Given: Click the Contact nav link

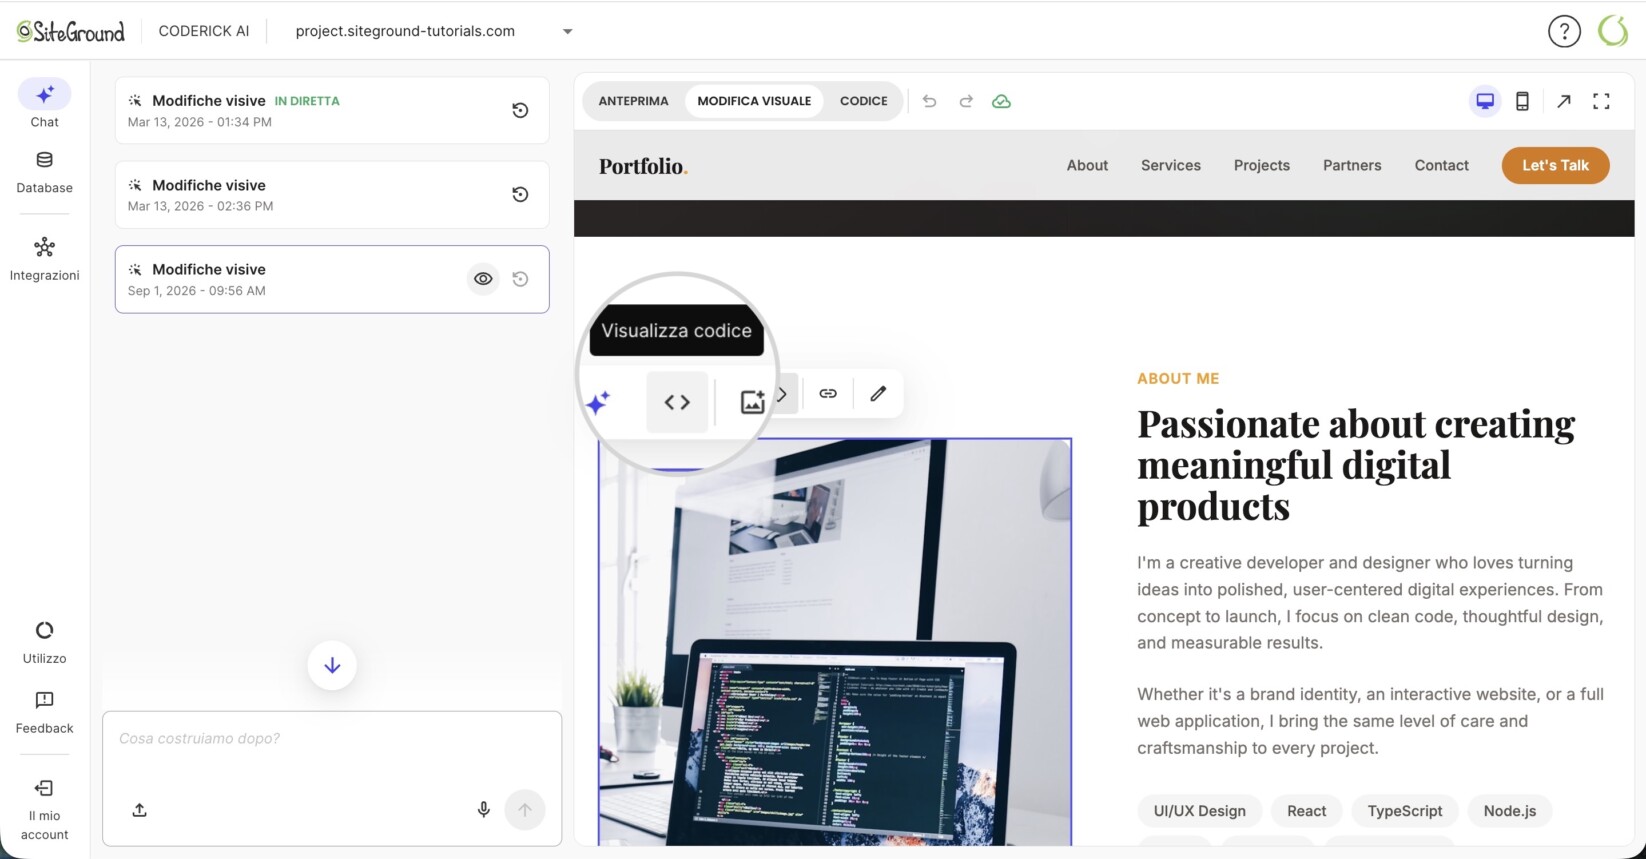Looking at the screenshot, I should [1441, 165].
